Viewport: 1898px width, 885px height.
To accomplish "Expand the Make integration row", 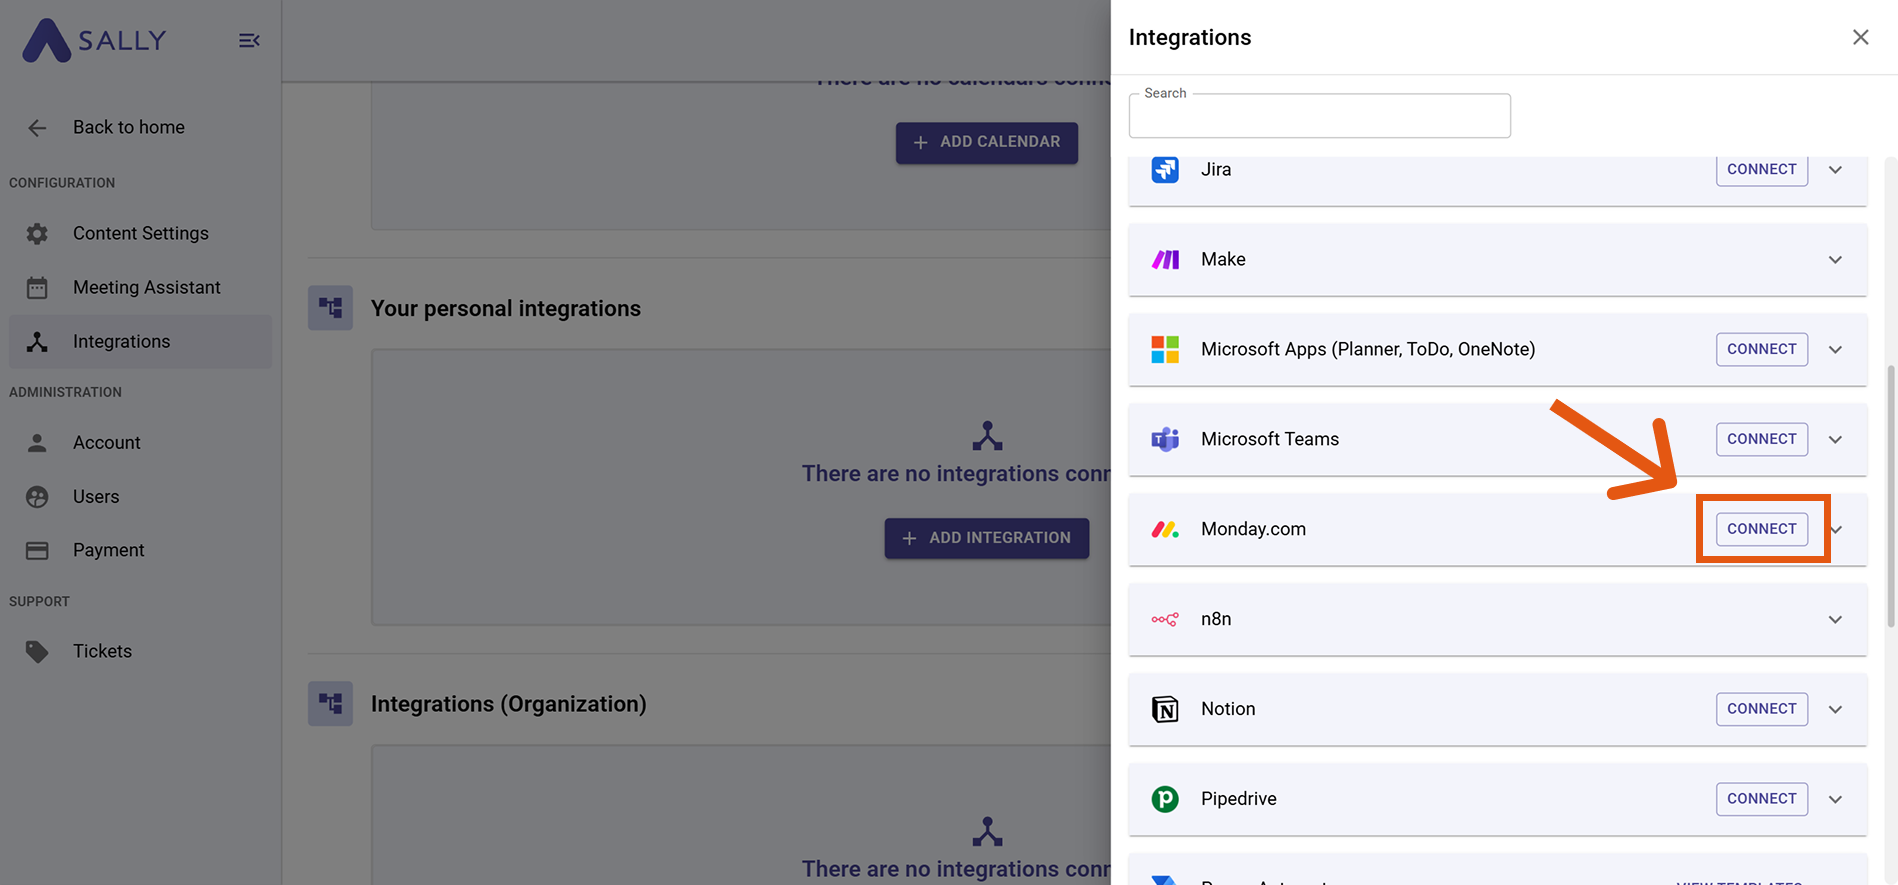I will pos(1835,259).
